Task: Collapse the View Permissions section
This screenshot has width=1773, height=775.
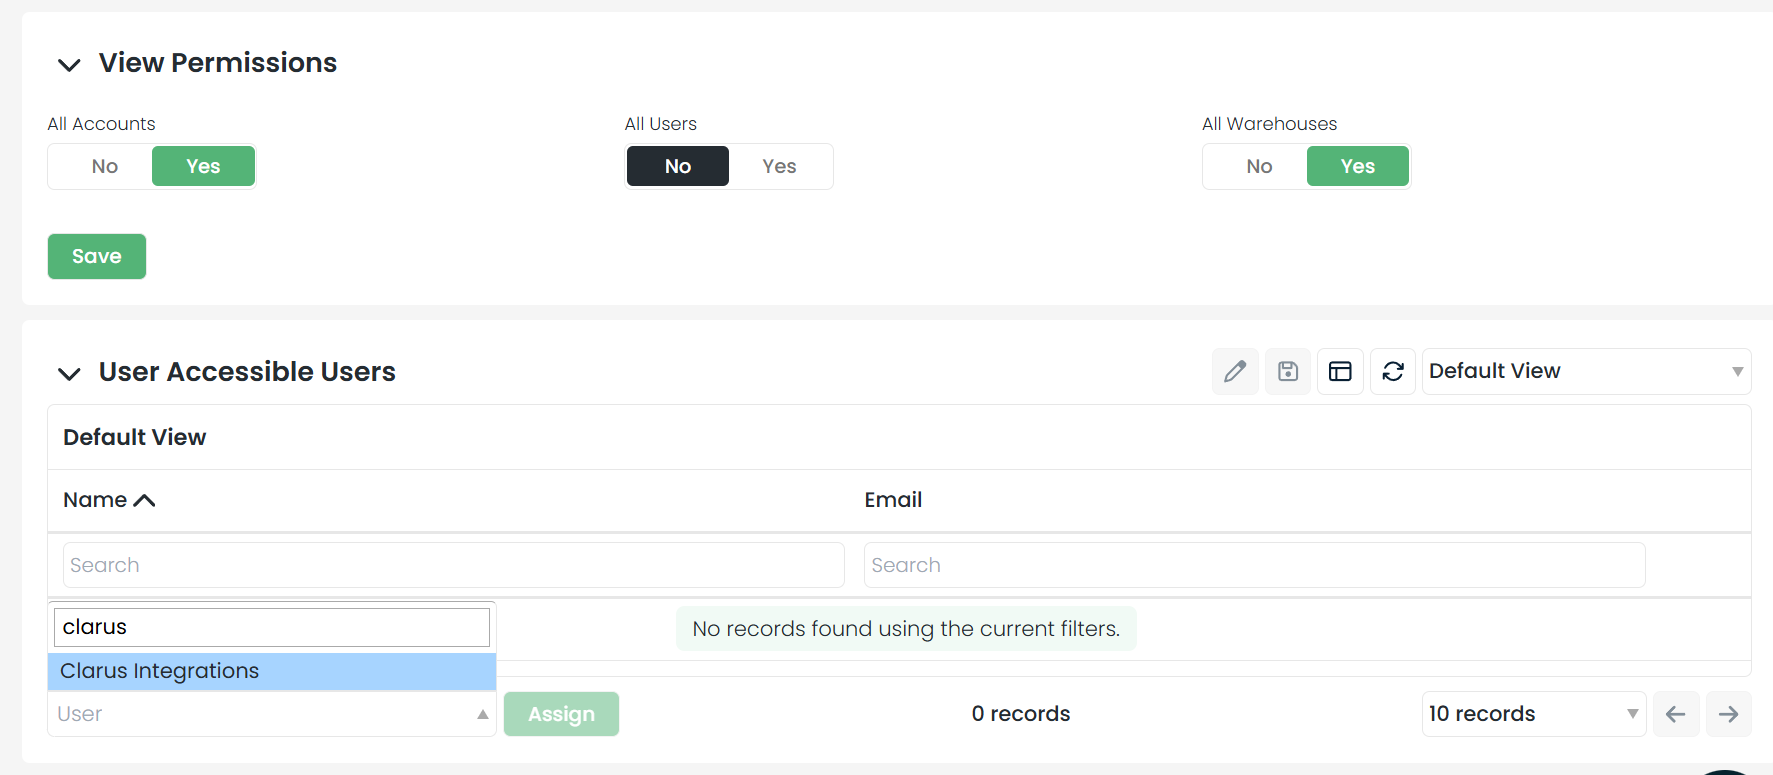Action: pos(69,65)
